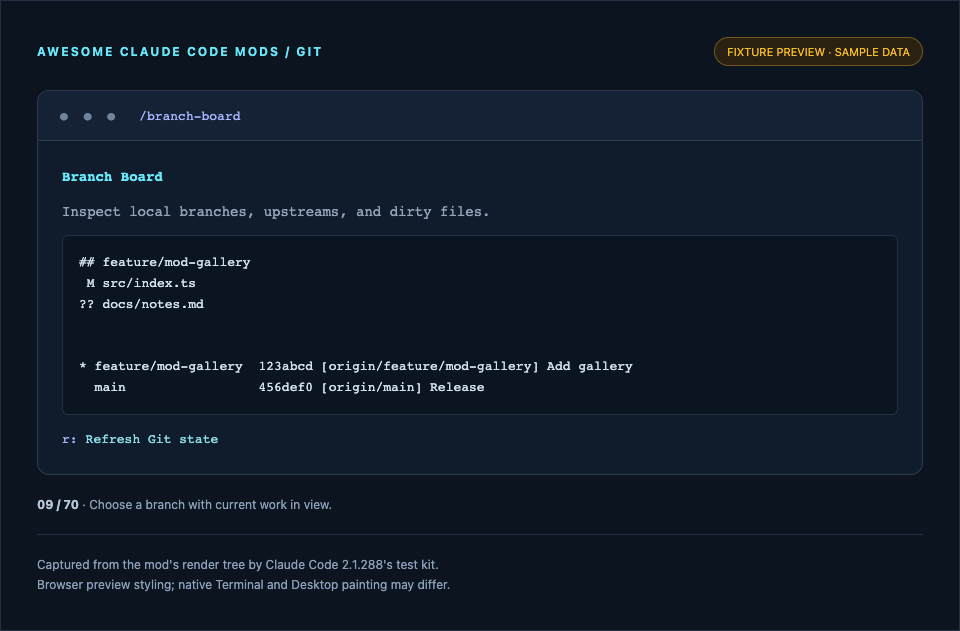The height and width of the screenshot is (631, 960).
Task: Click the 09 / 70 slide counter
Action: pyautogui.click(x=58, y=505)
